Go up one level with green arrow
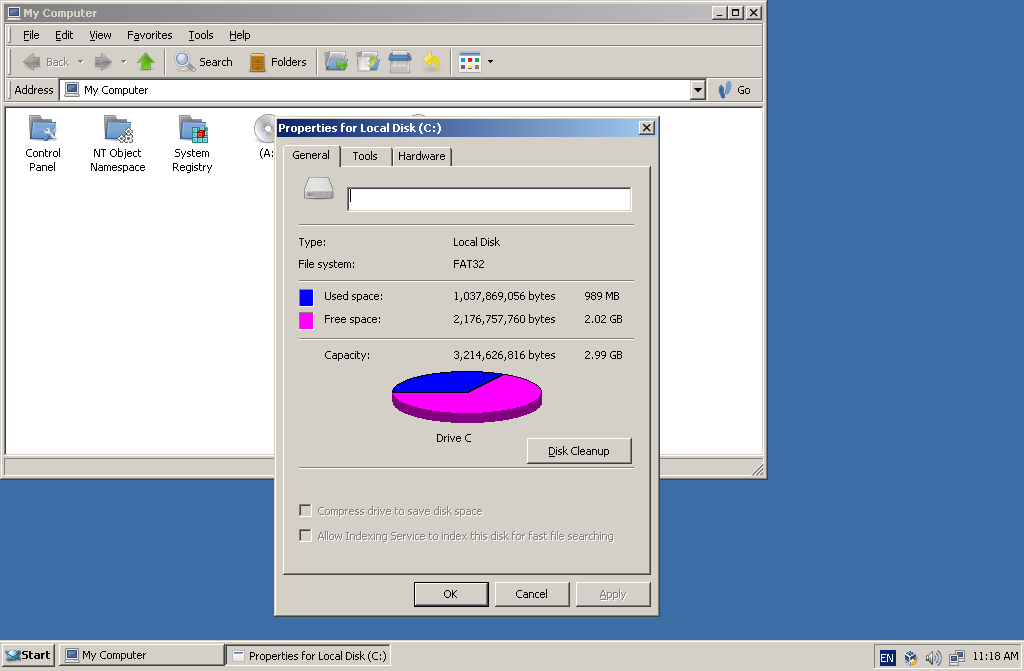The image size is (1024, 671). coord(146,62)
